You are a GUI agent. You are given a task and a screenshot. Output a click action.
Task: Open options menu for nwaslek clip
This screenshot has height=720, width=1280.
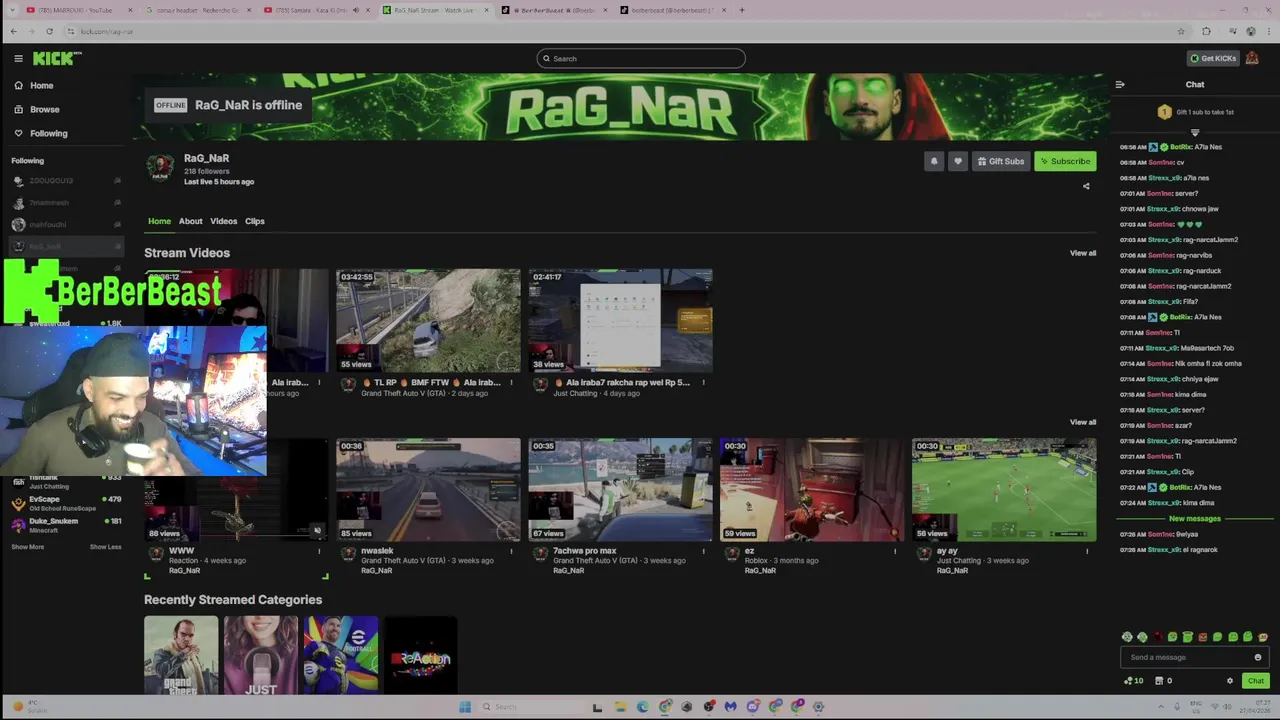tap(511, 551)
